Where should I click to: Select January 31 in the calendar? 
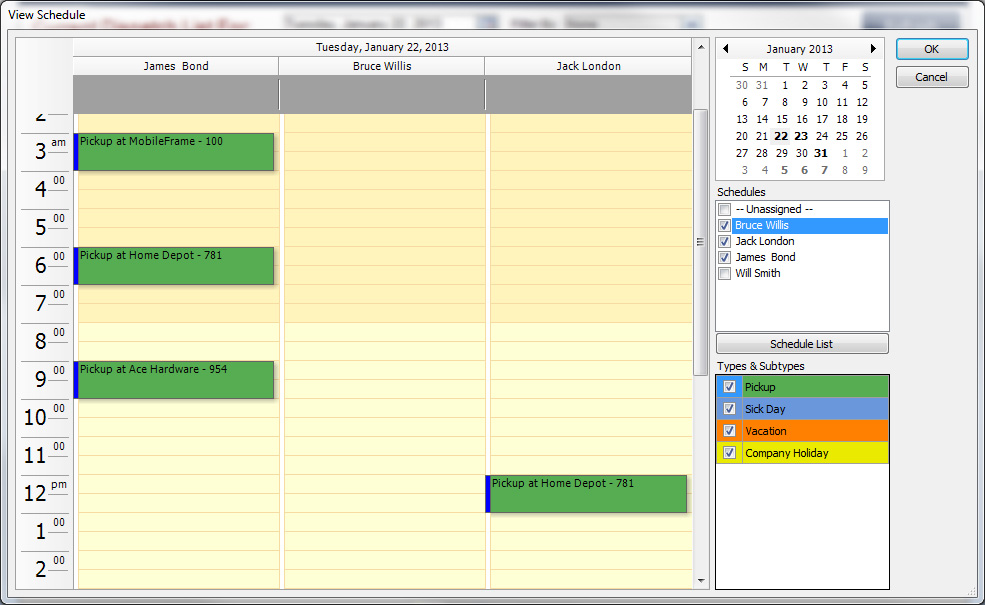tap(821, 153)
